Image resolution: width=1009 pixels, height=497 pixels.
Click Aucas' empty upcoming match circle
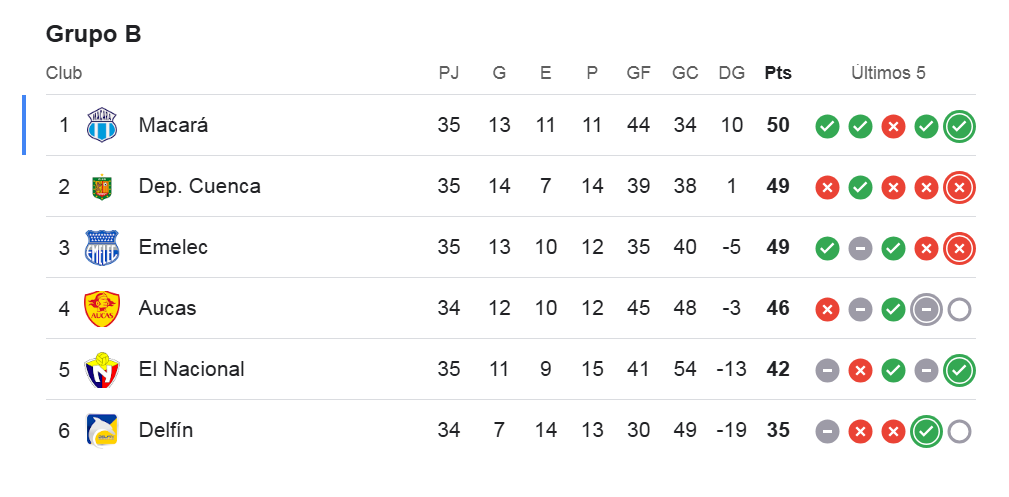(959, 310)
